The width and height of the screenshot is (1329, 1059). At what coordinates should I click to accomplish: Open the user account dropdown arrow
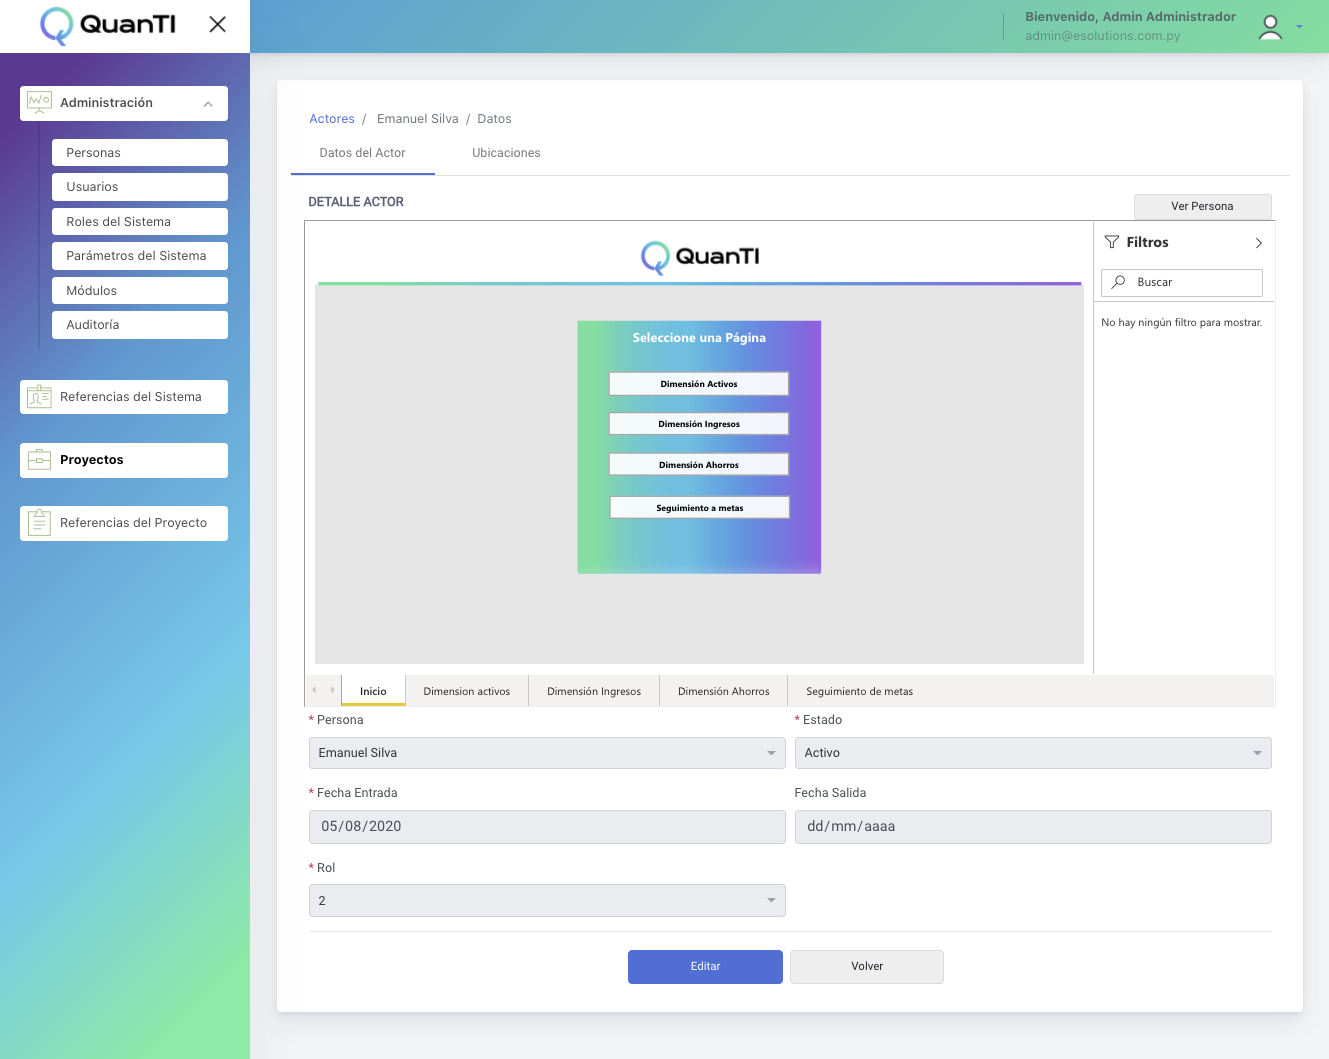point(1299,27)
